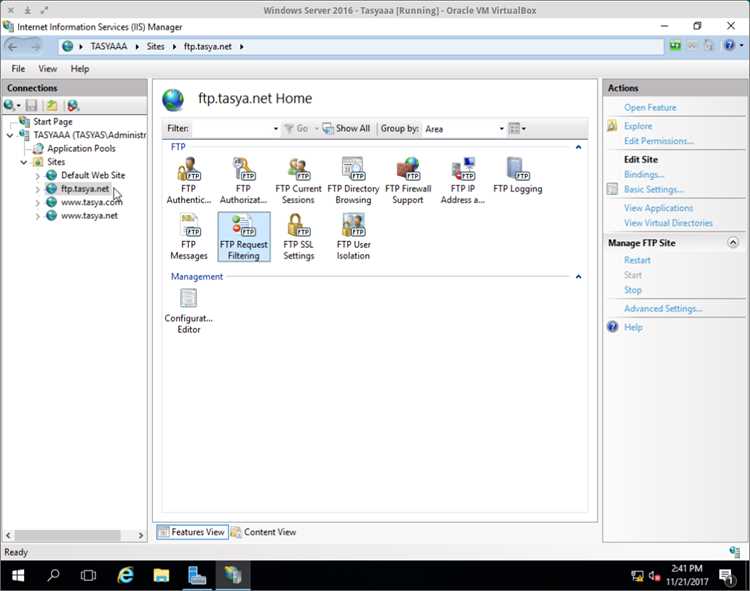750x591 pixels.
Task: Click the taskbar search icon
Action: click(53, 575)
